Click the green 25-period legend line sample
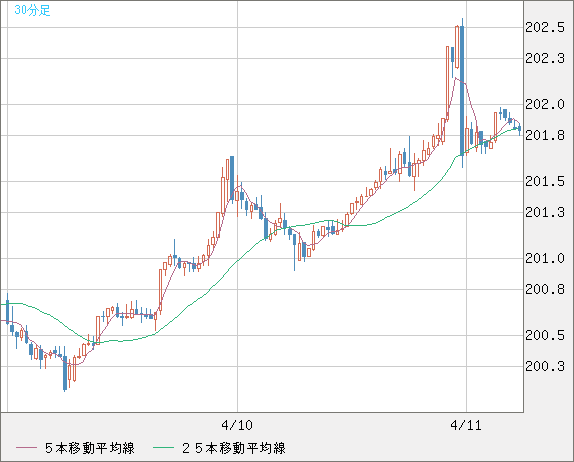The width and height of the screenshot is (574, 462). (x=163, y=448)
